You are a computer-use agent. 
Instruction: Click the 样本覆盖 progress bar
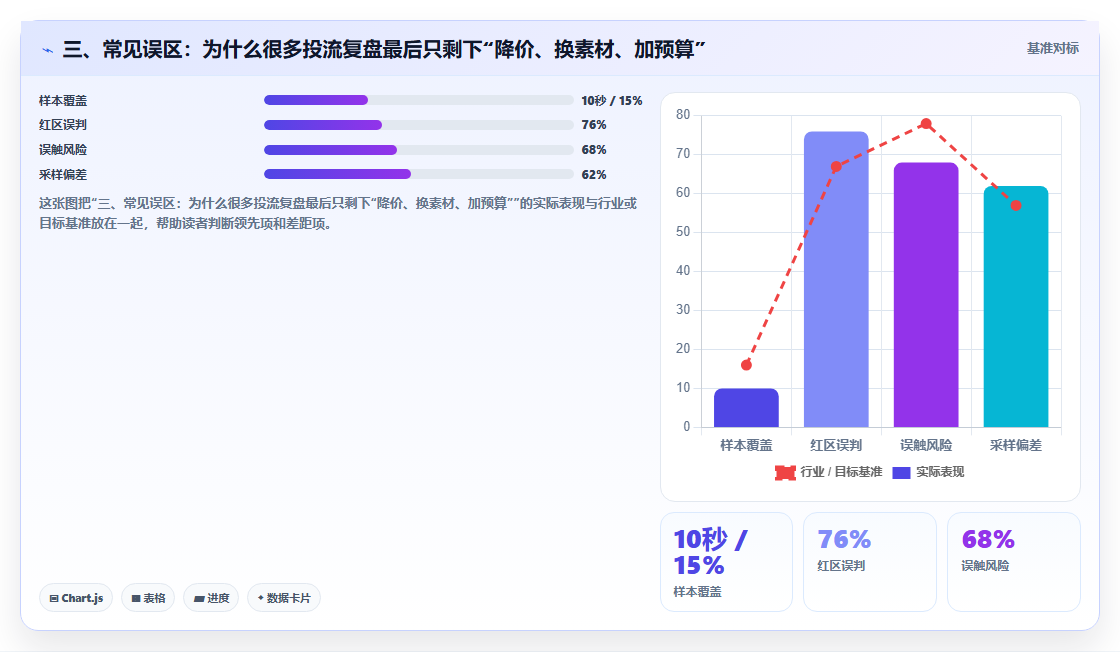coord(419,100)
